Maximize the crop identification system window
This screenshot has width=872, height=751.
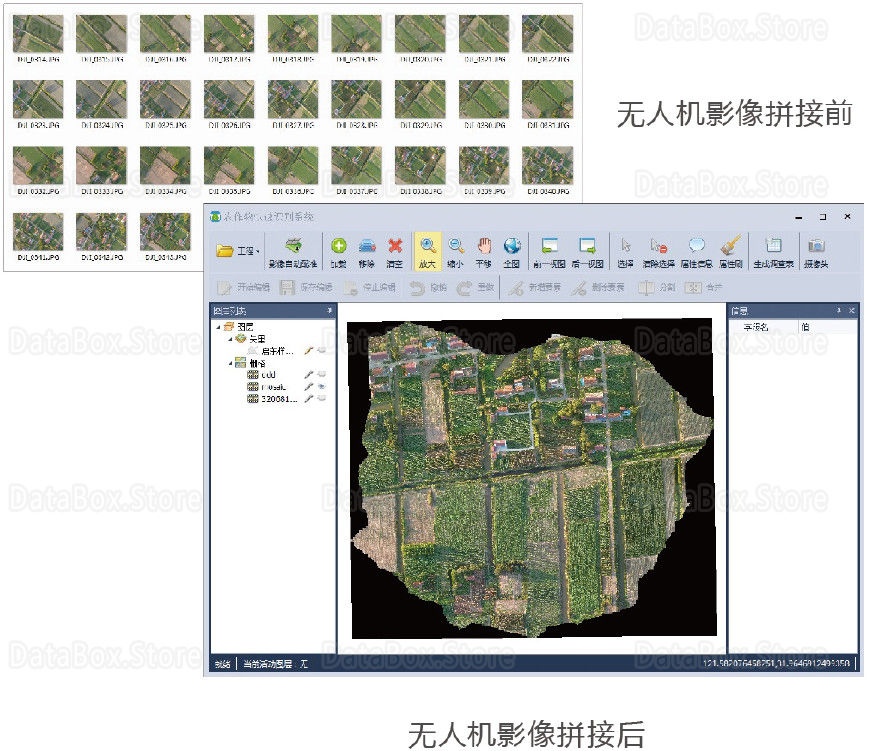823,216
